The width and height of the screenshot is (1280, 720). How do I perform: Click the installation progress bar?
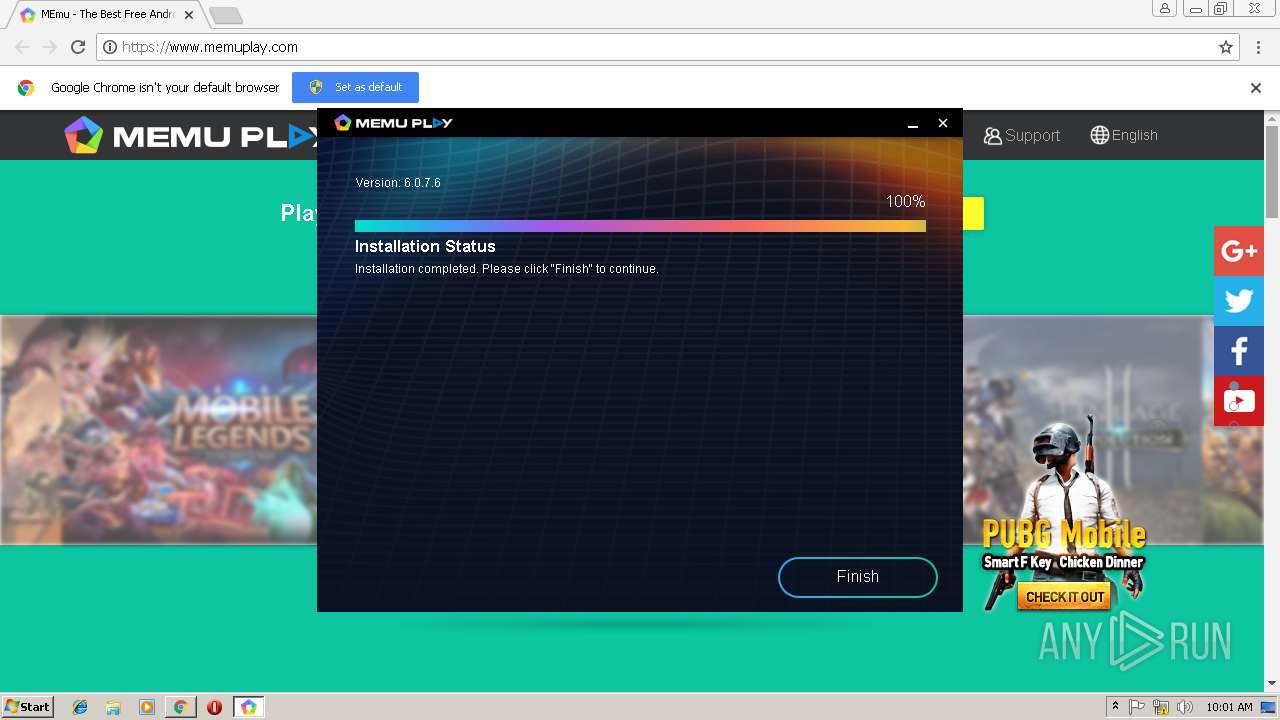pyautogui.click(x=640, y=226)
